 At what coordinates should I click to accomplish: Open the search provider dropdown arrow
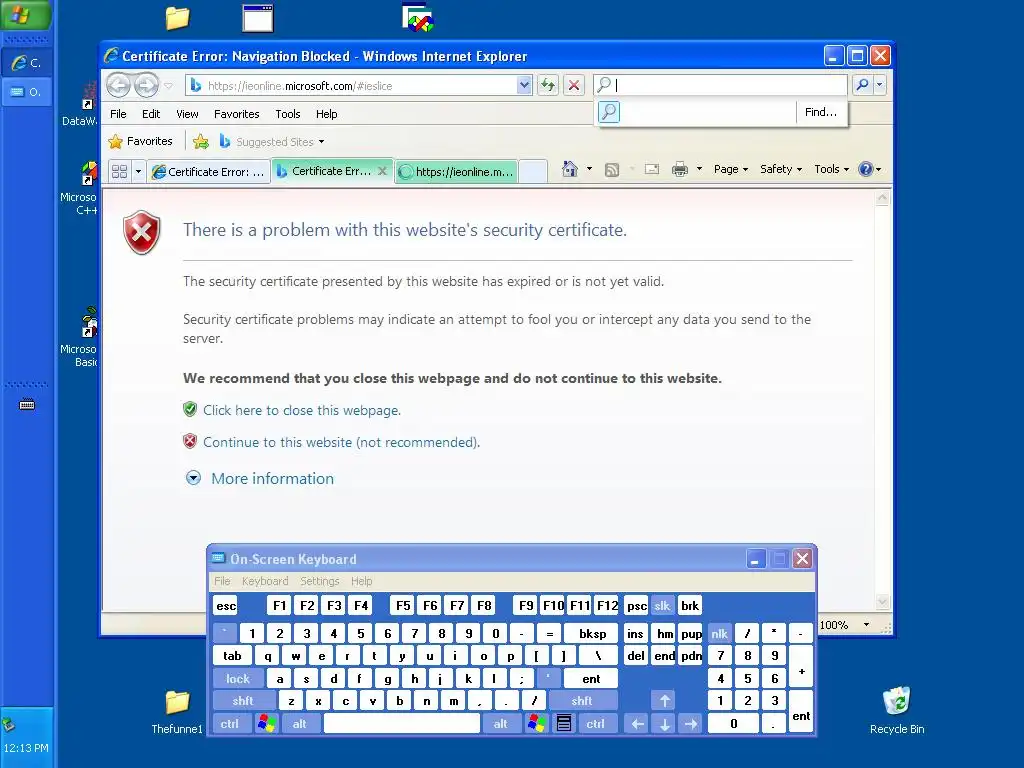tap(879, 84)
